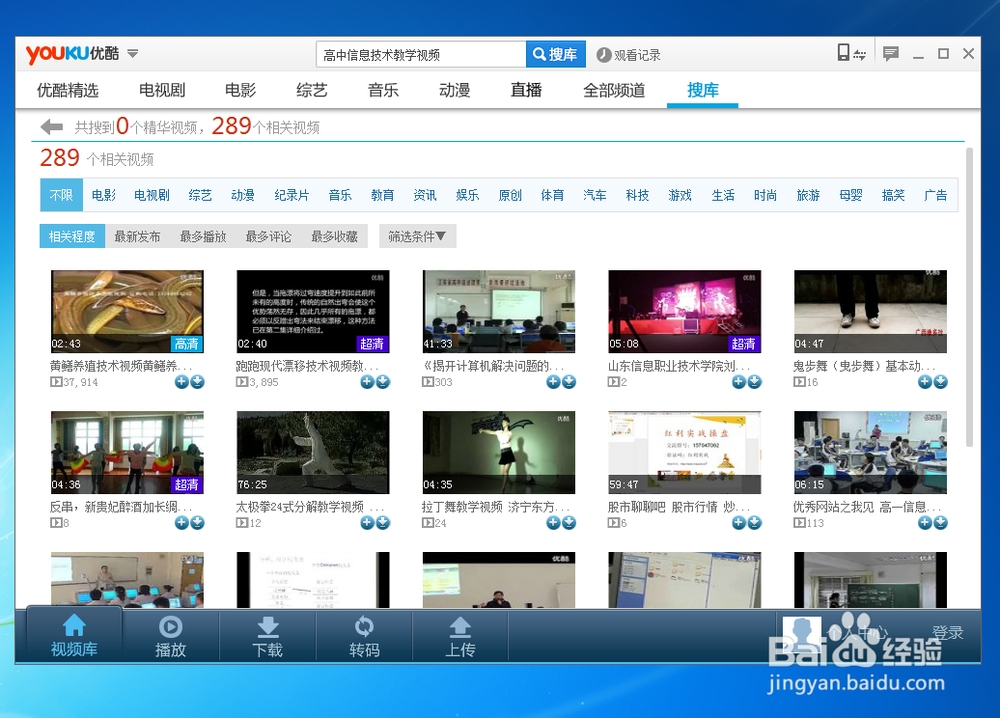
Task: Click 太极拳24式分解教学视频 title
Action: (x=310, y=507)
